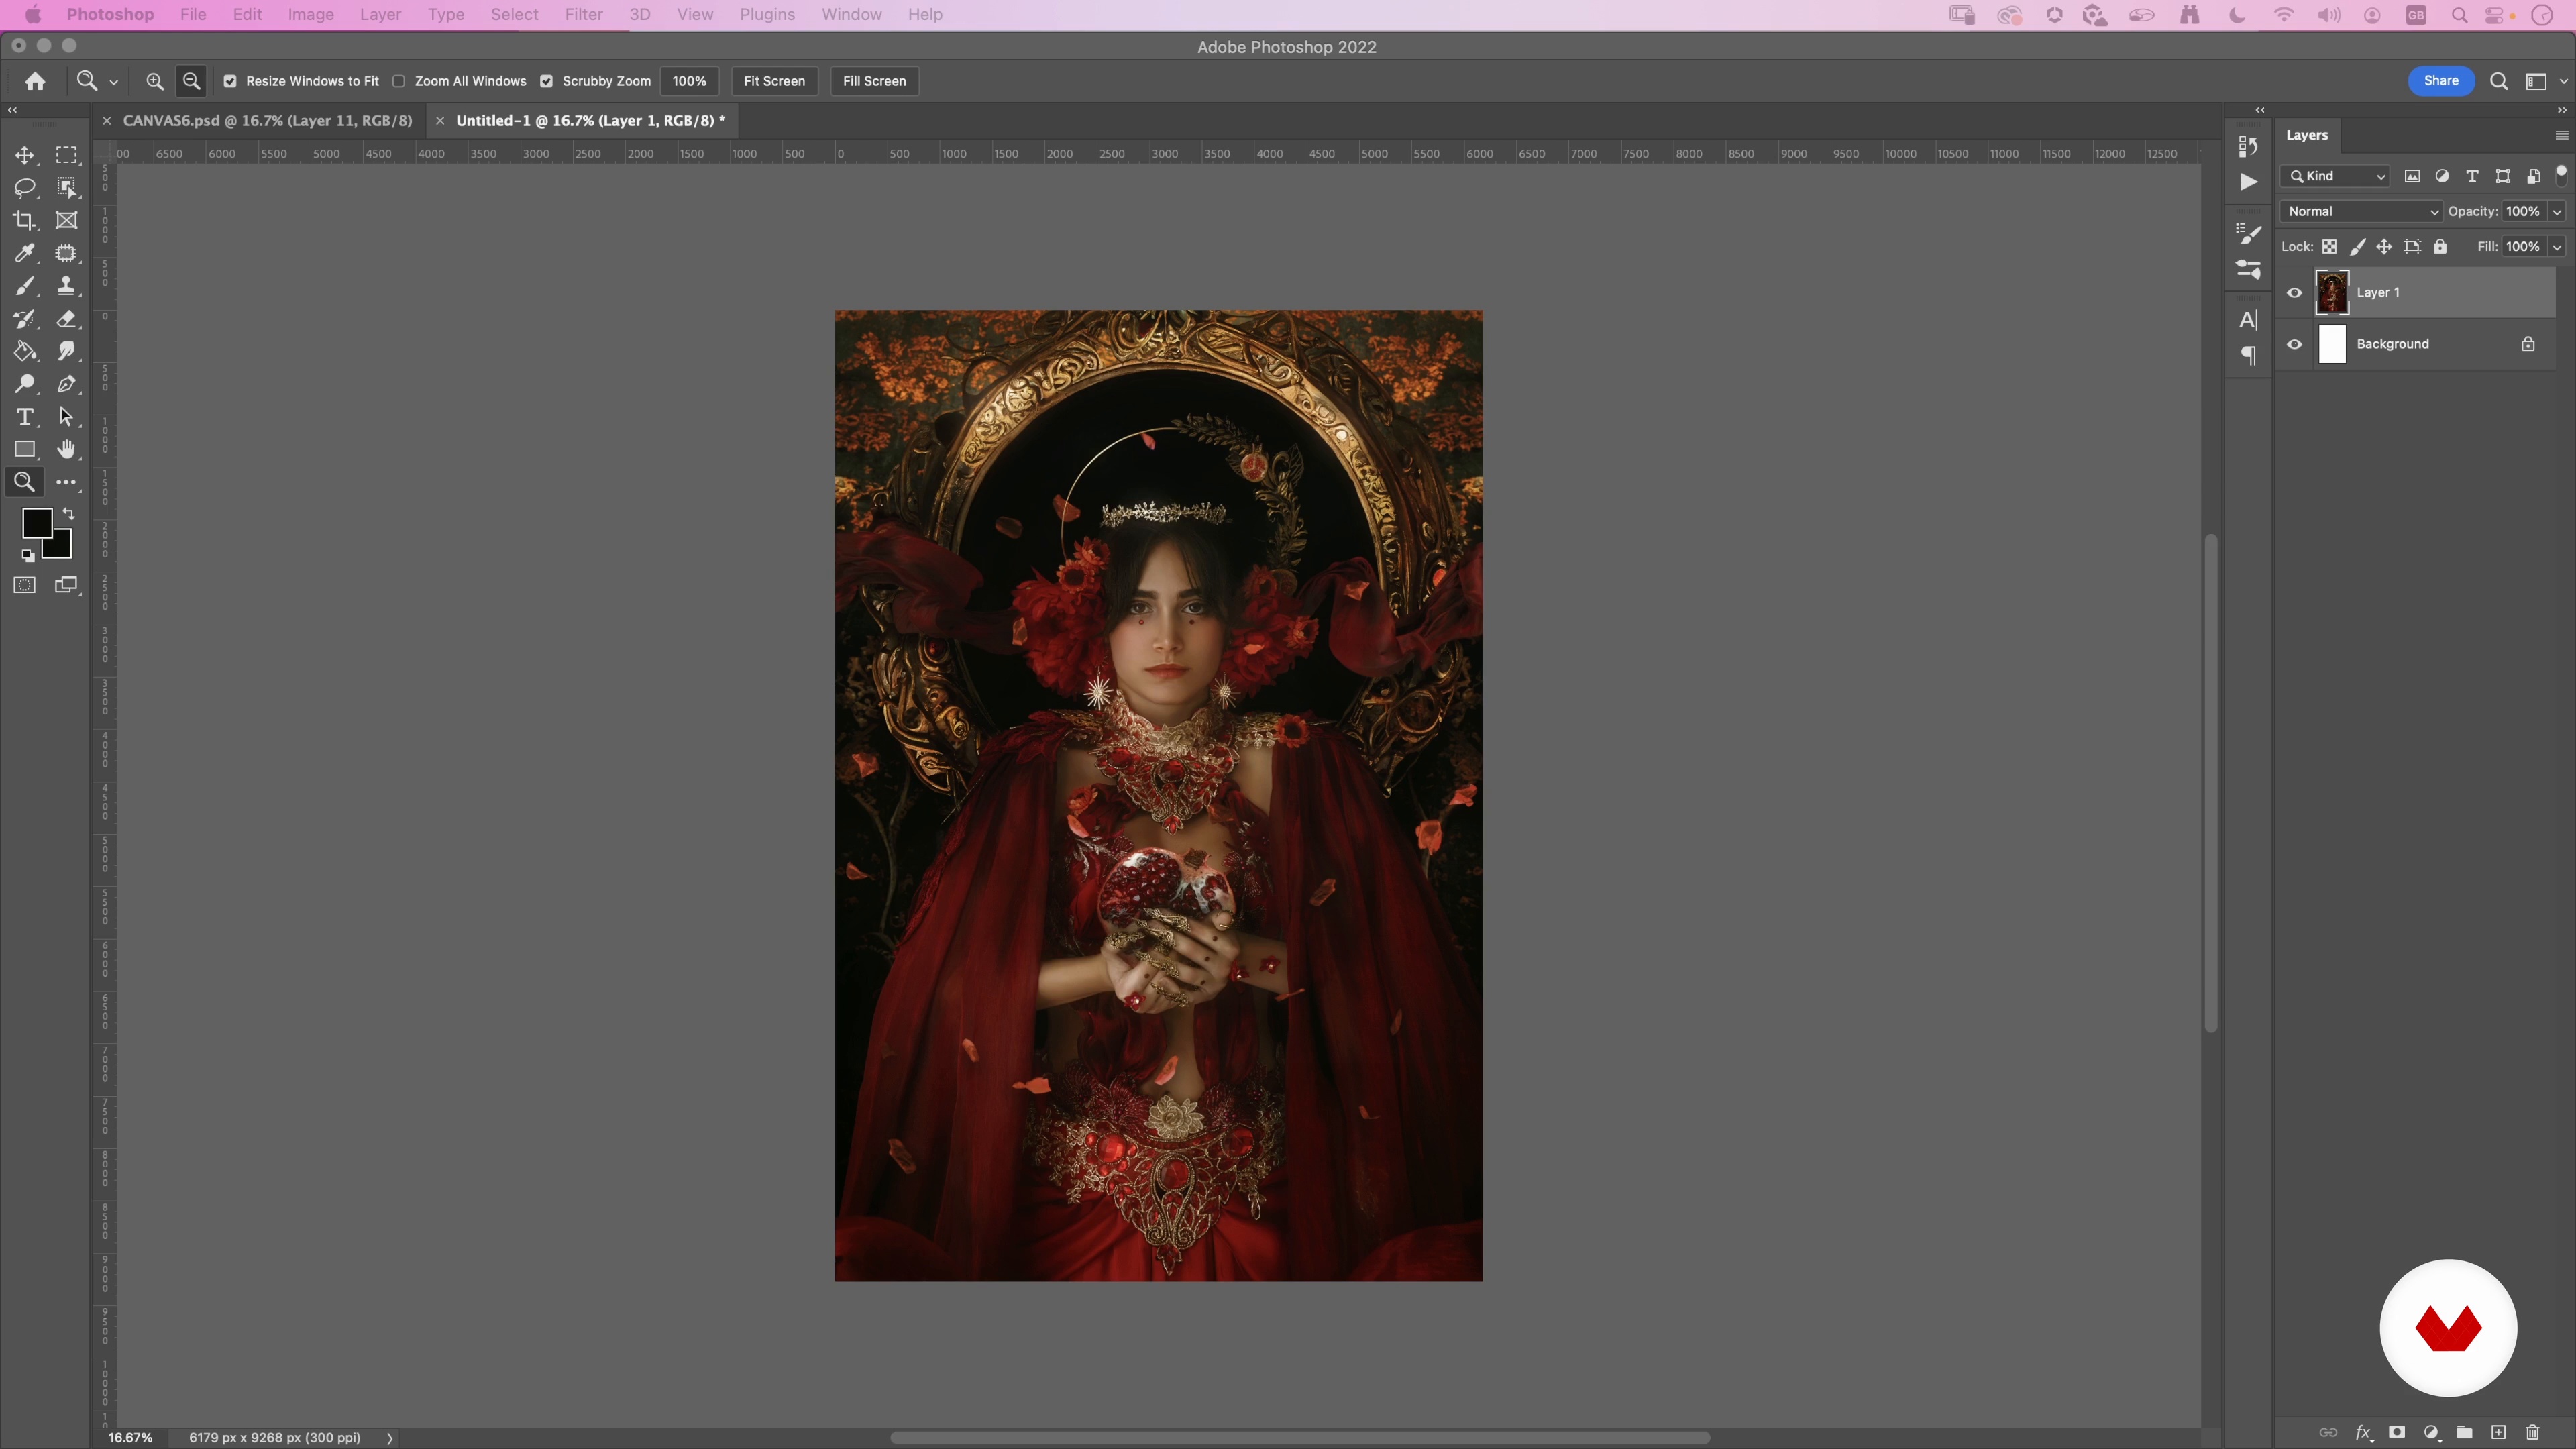Expand status bar info arrow

pos(390,1438)
